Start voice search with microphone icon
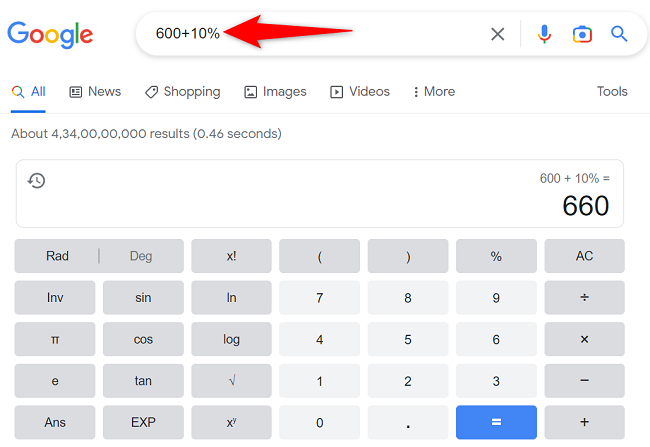The height and width of the screenshot is (447, 650). tap(544, 35)
